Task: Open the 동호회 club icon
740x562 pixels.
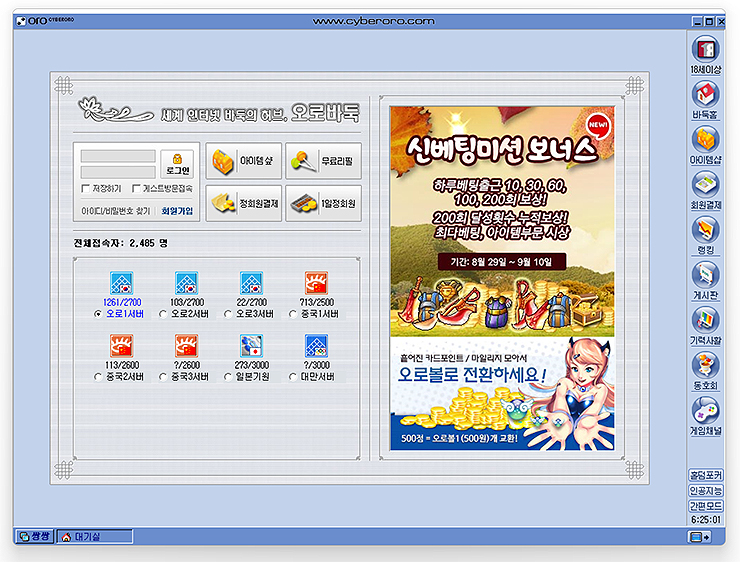Action: 706,365
